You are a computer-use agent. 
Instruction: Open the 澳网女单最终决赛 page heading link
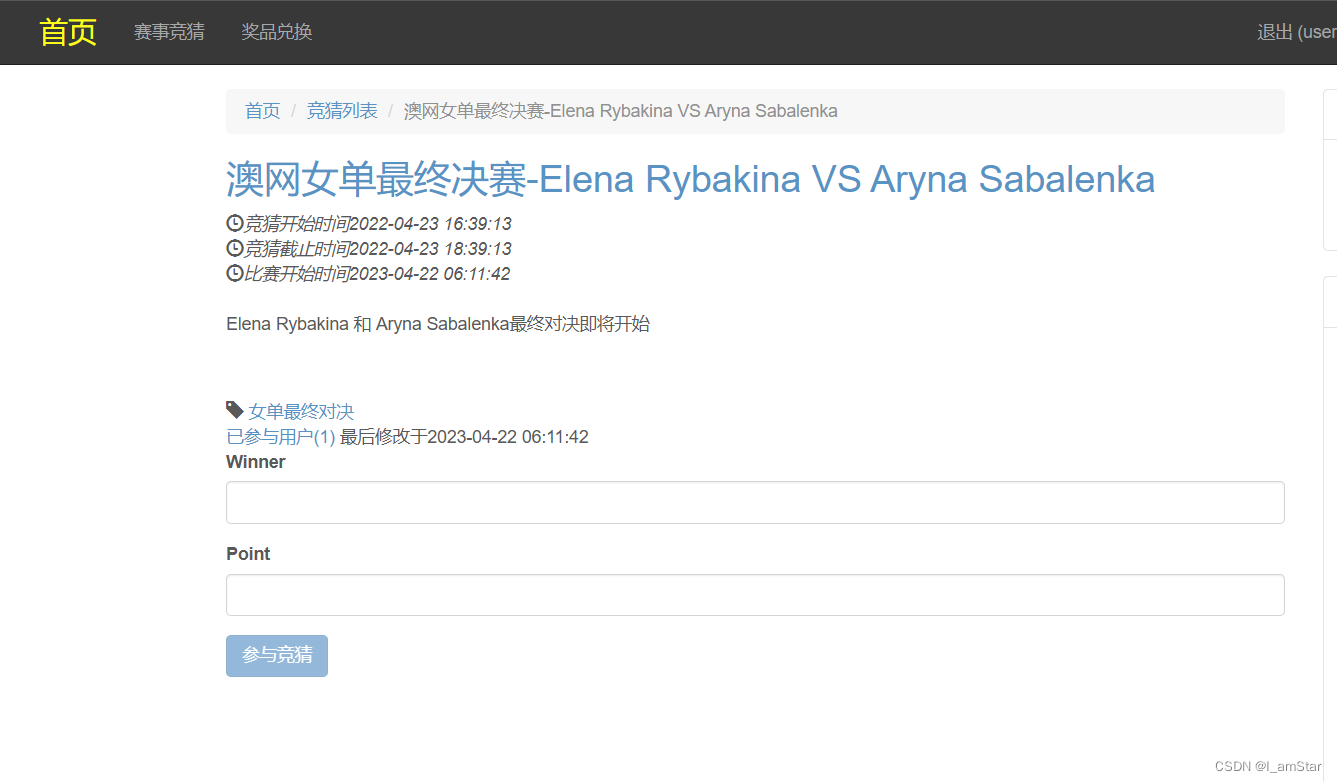click(691, 179)
